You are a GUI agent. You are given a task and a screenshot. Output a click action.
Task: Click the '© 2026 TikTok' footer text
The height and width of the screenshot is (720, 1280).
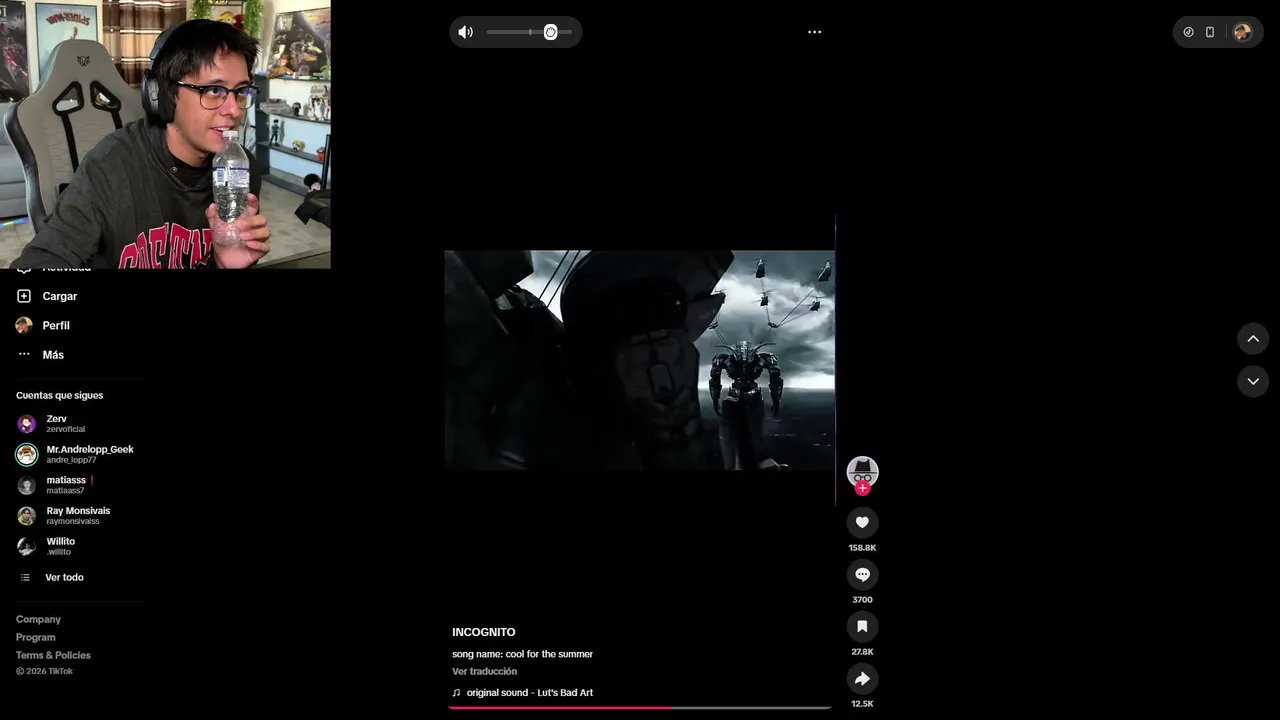[x=44, y=671]
